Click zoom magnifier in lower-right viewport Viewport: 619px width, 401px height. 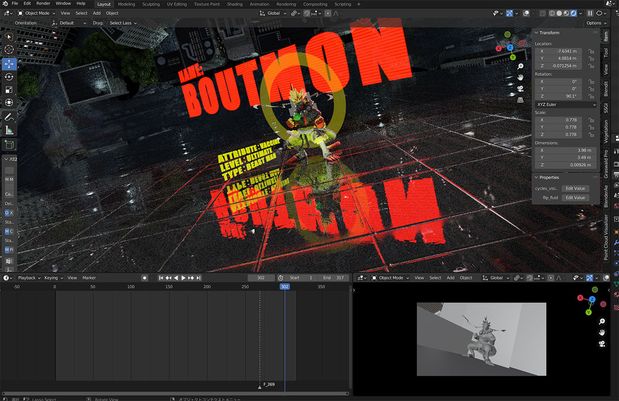click(x=602, y=322)
